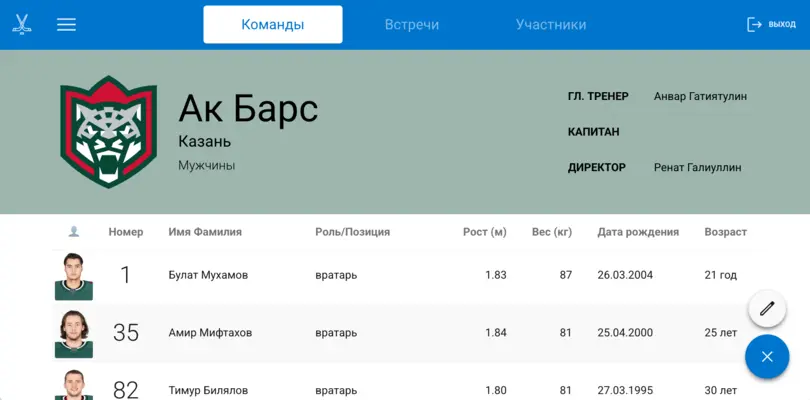810x400 pixels.
Task: Click birth date 26.03.2004
Action: click(625, 275)
